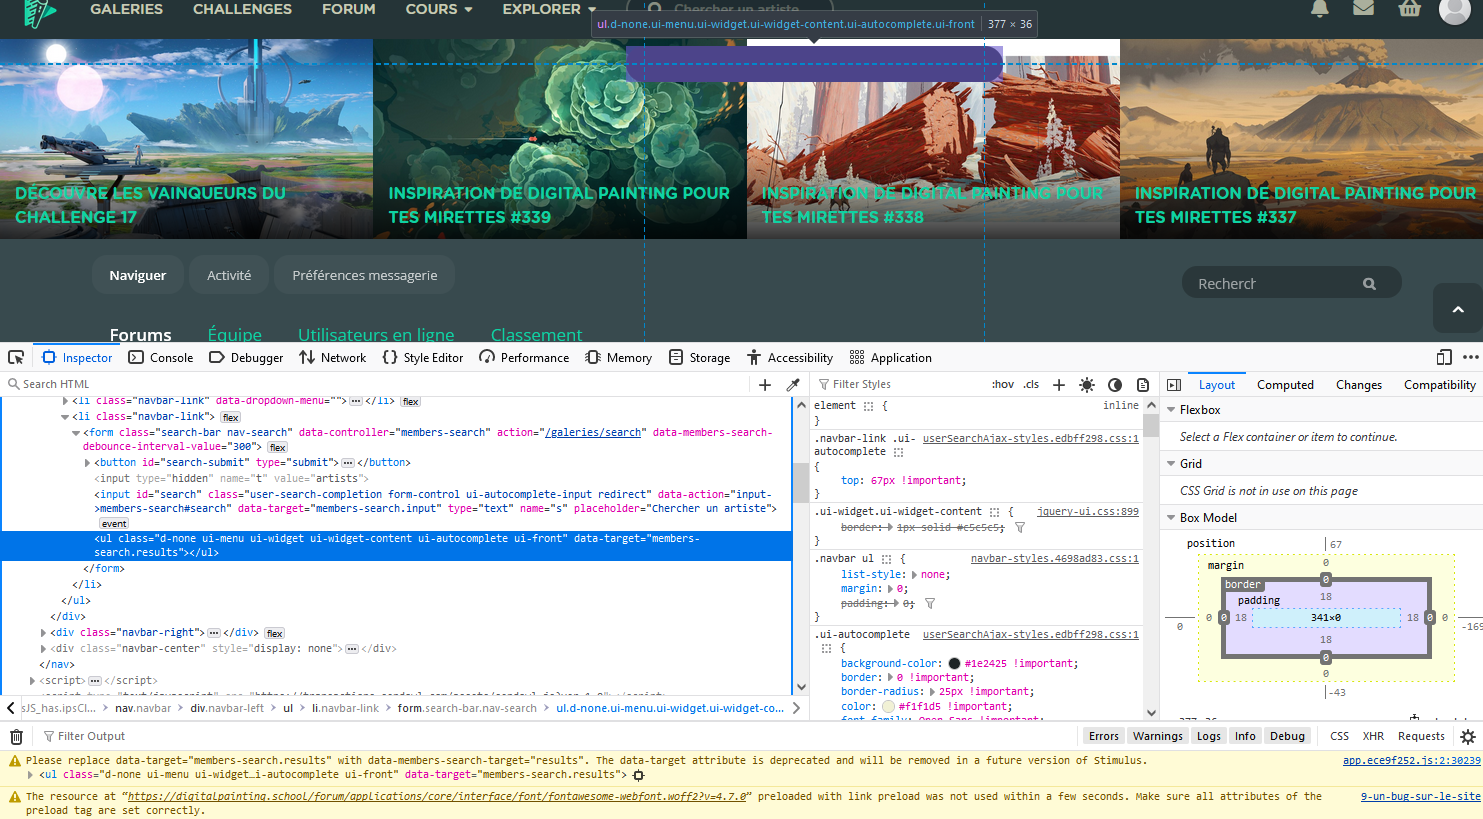Clear the console output with trash icon
The height and width of the screenshot is (819, 1483).
16,735
